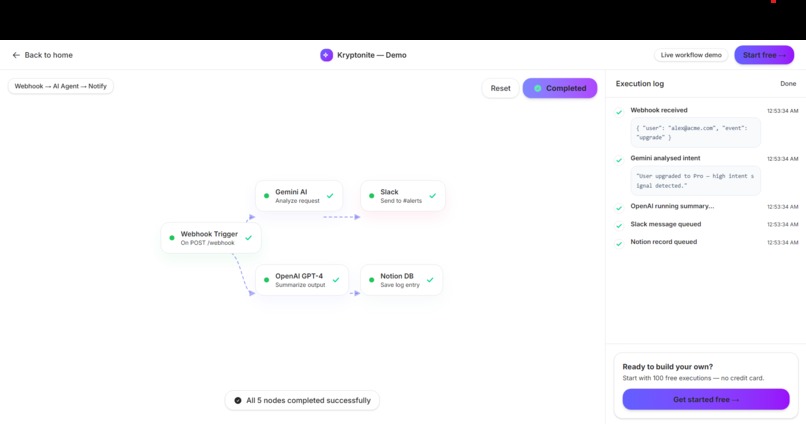Click the Live workflow demo pill
The image size is (806, 424).
691,55
